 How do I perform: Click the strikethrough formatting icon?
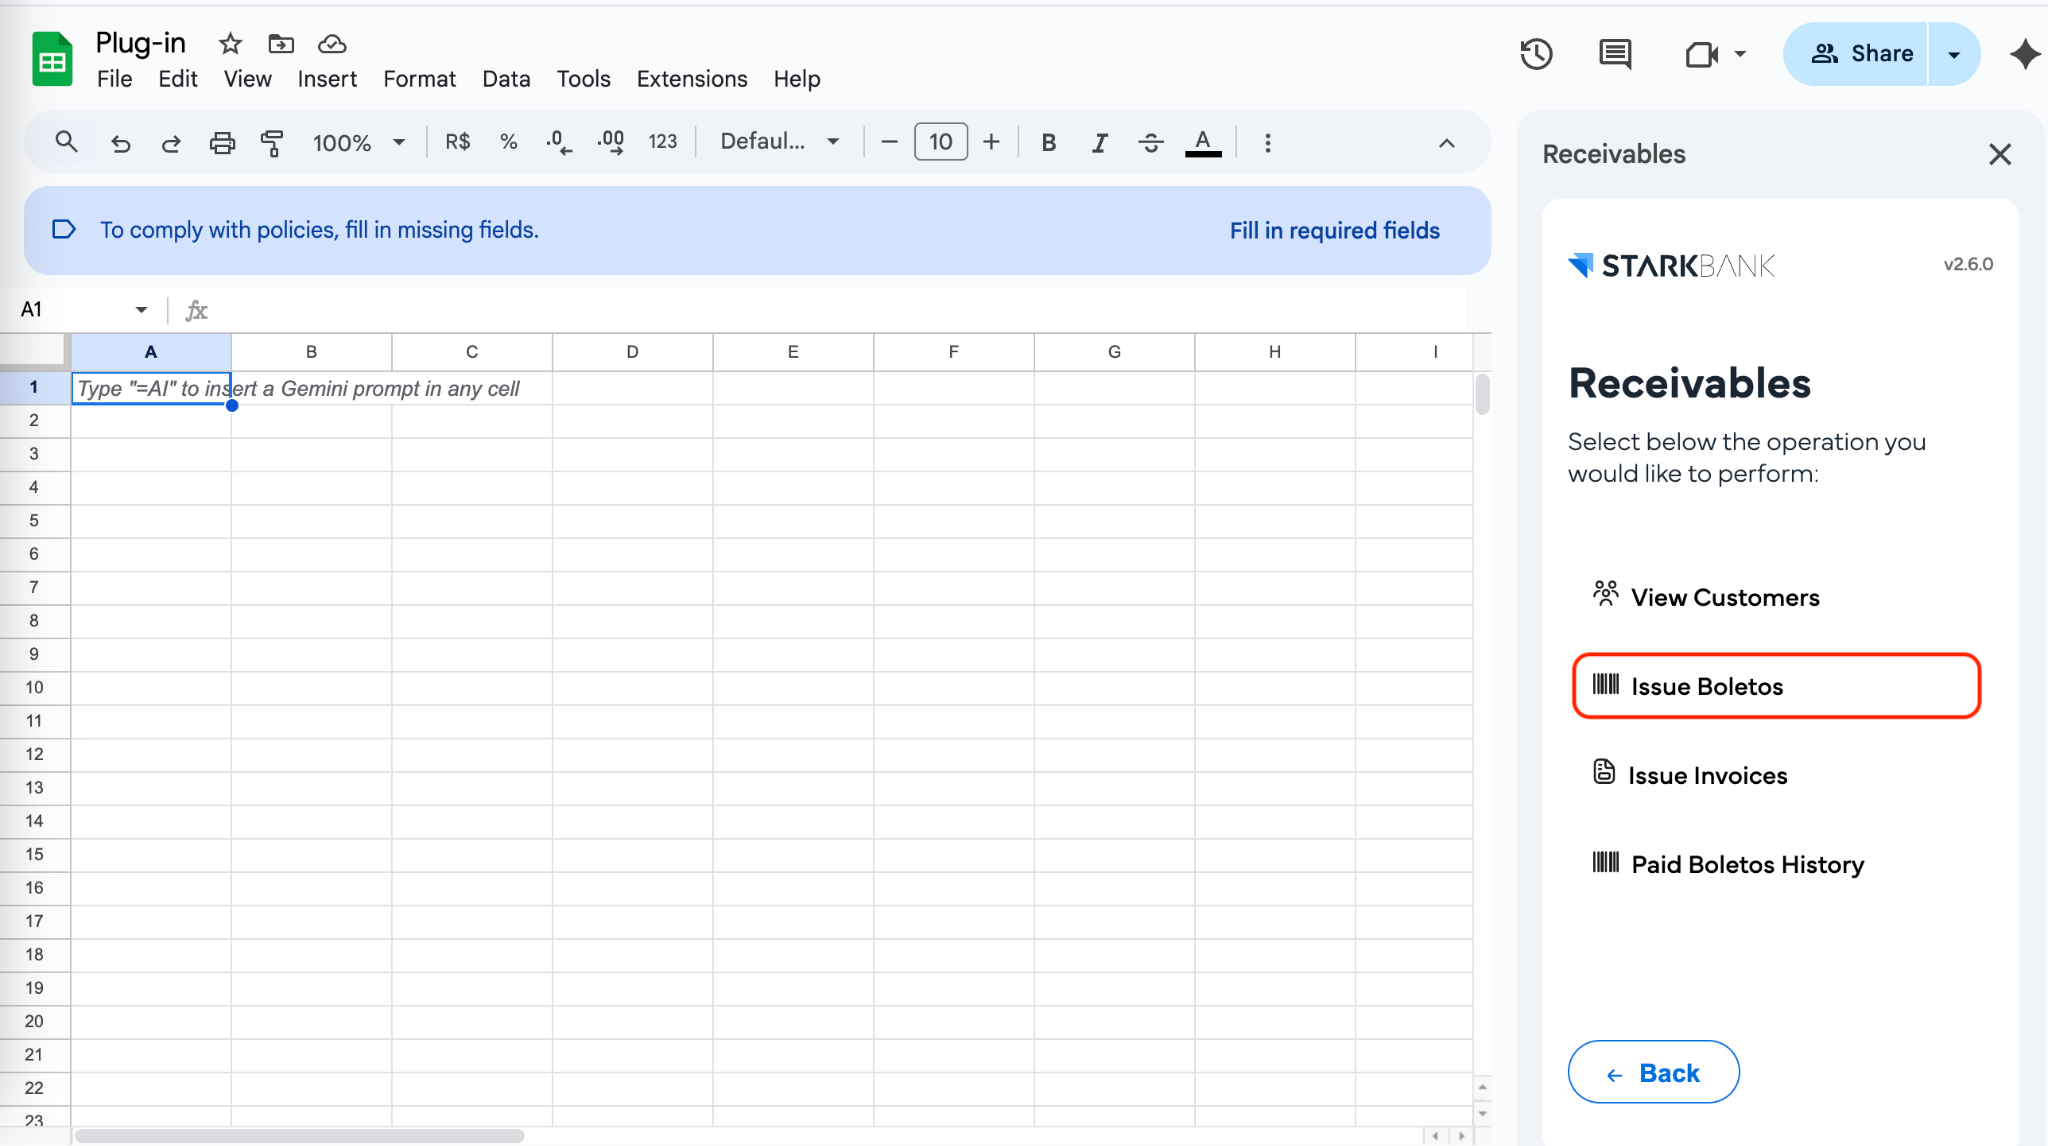[1150, 143]
